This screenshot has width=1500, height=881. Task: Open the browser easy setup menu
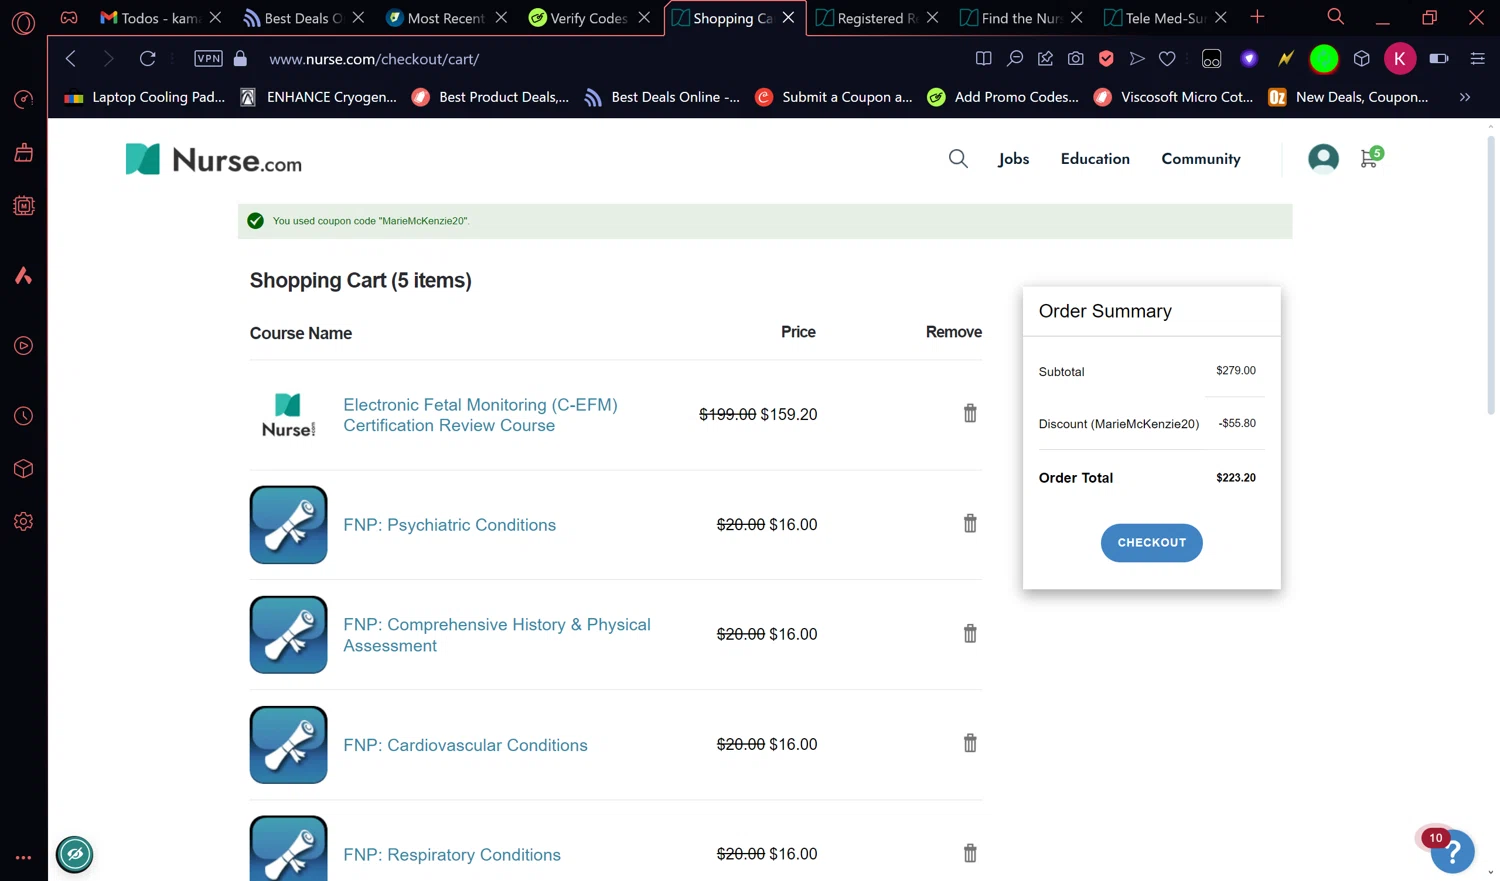point(1477,59)
